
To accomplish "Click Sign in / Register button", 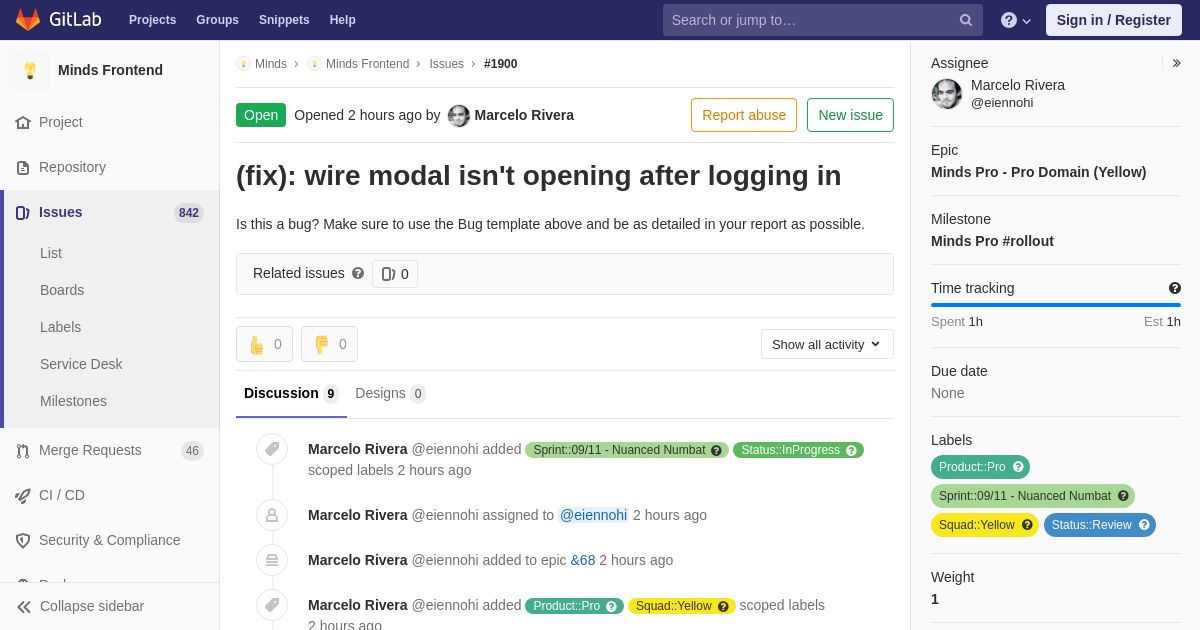I will (1114, 20).
